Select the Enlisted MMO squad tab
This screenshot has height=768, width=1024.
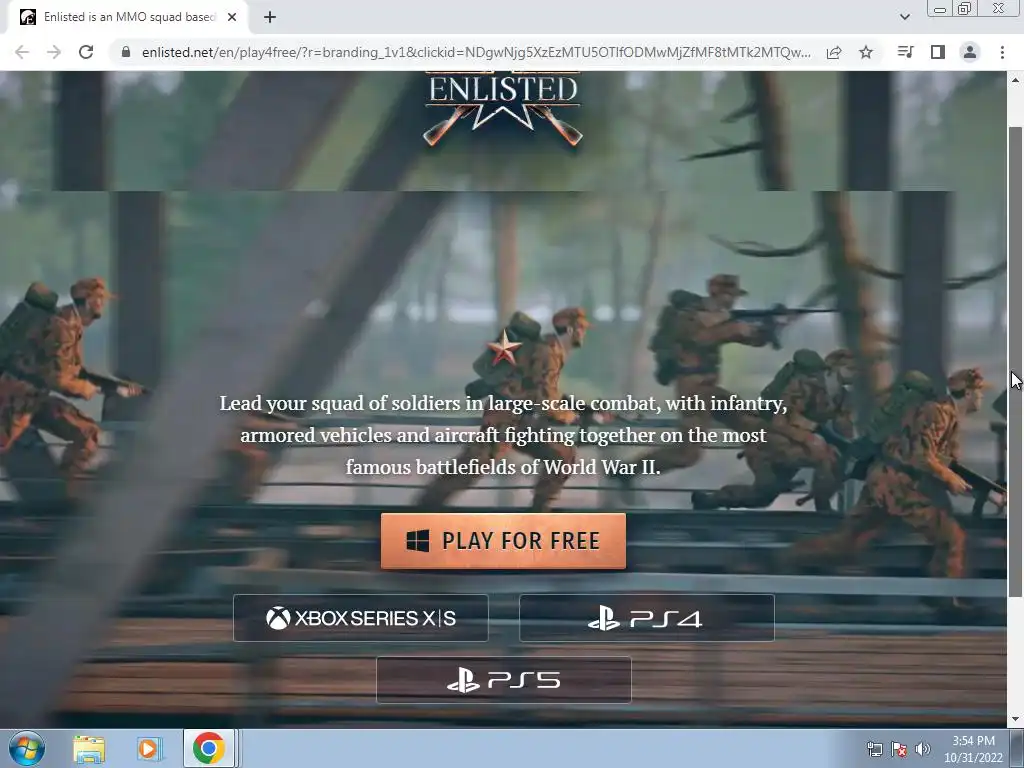pos(128,17)
